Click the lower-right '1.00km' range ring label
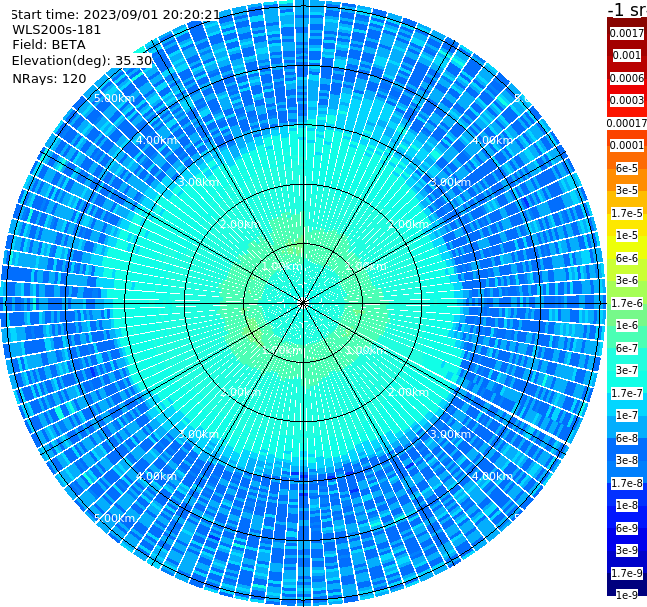 (366, 350)
